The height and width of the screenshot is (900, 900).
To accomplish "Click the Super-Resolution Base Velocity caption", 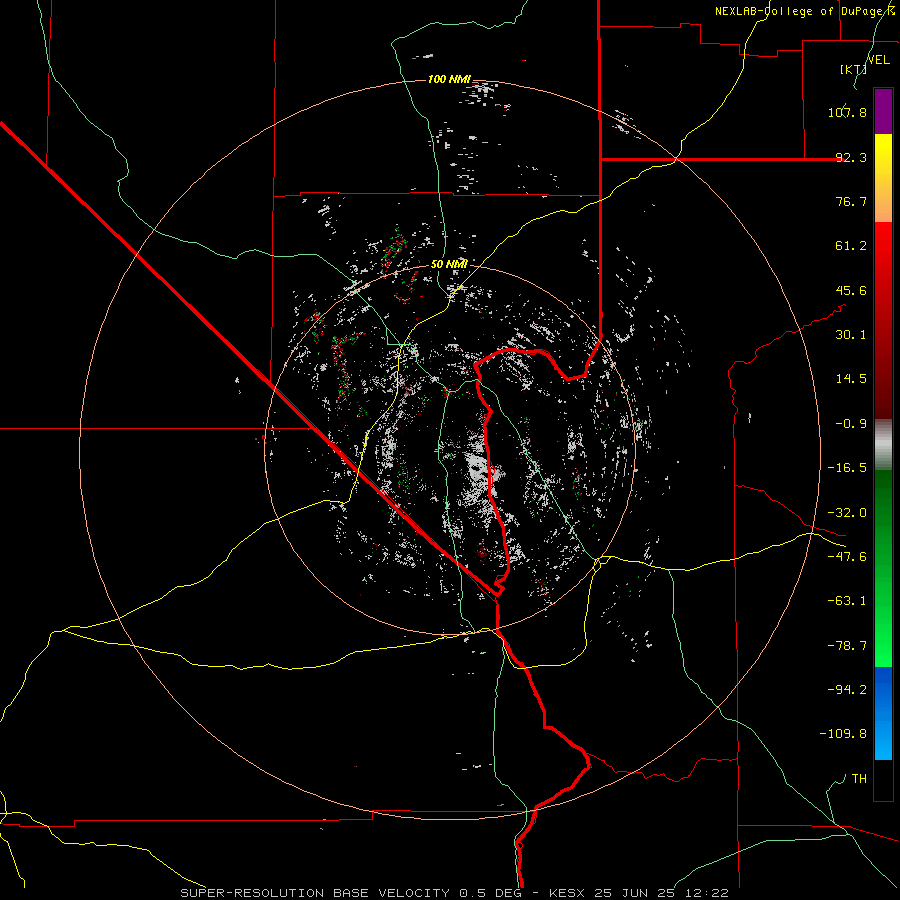I will (x=455, y=893).
